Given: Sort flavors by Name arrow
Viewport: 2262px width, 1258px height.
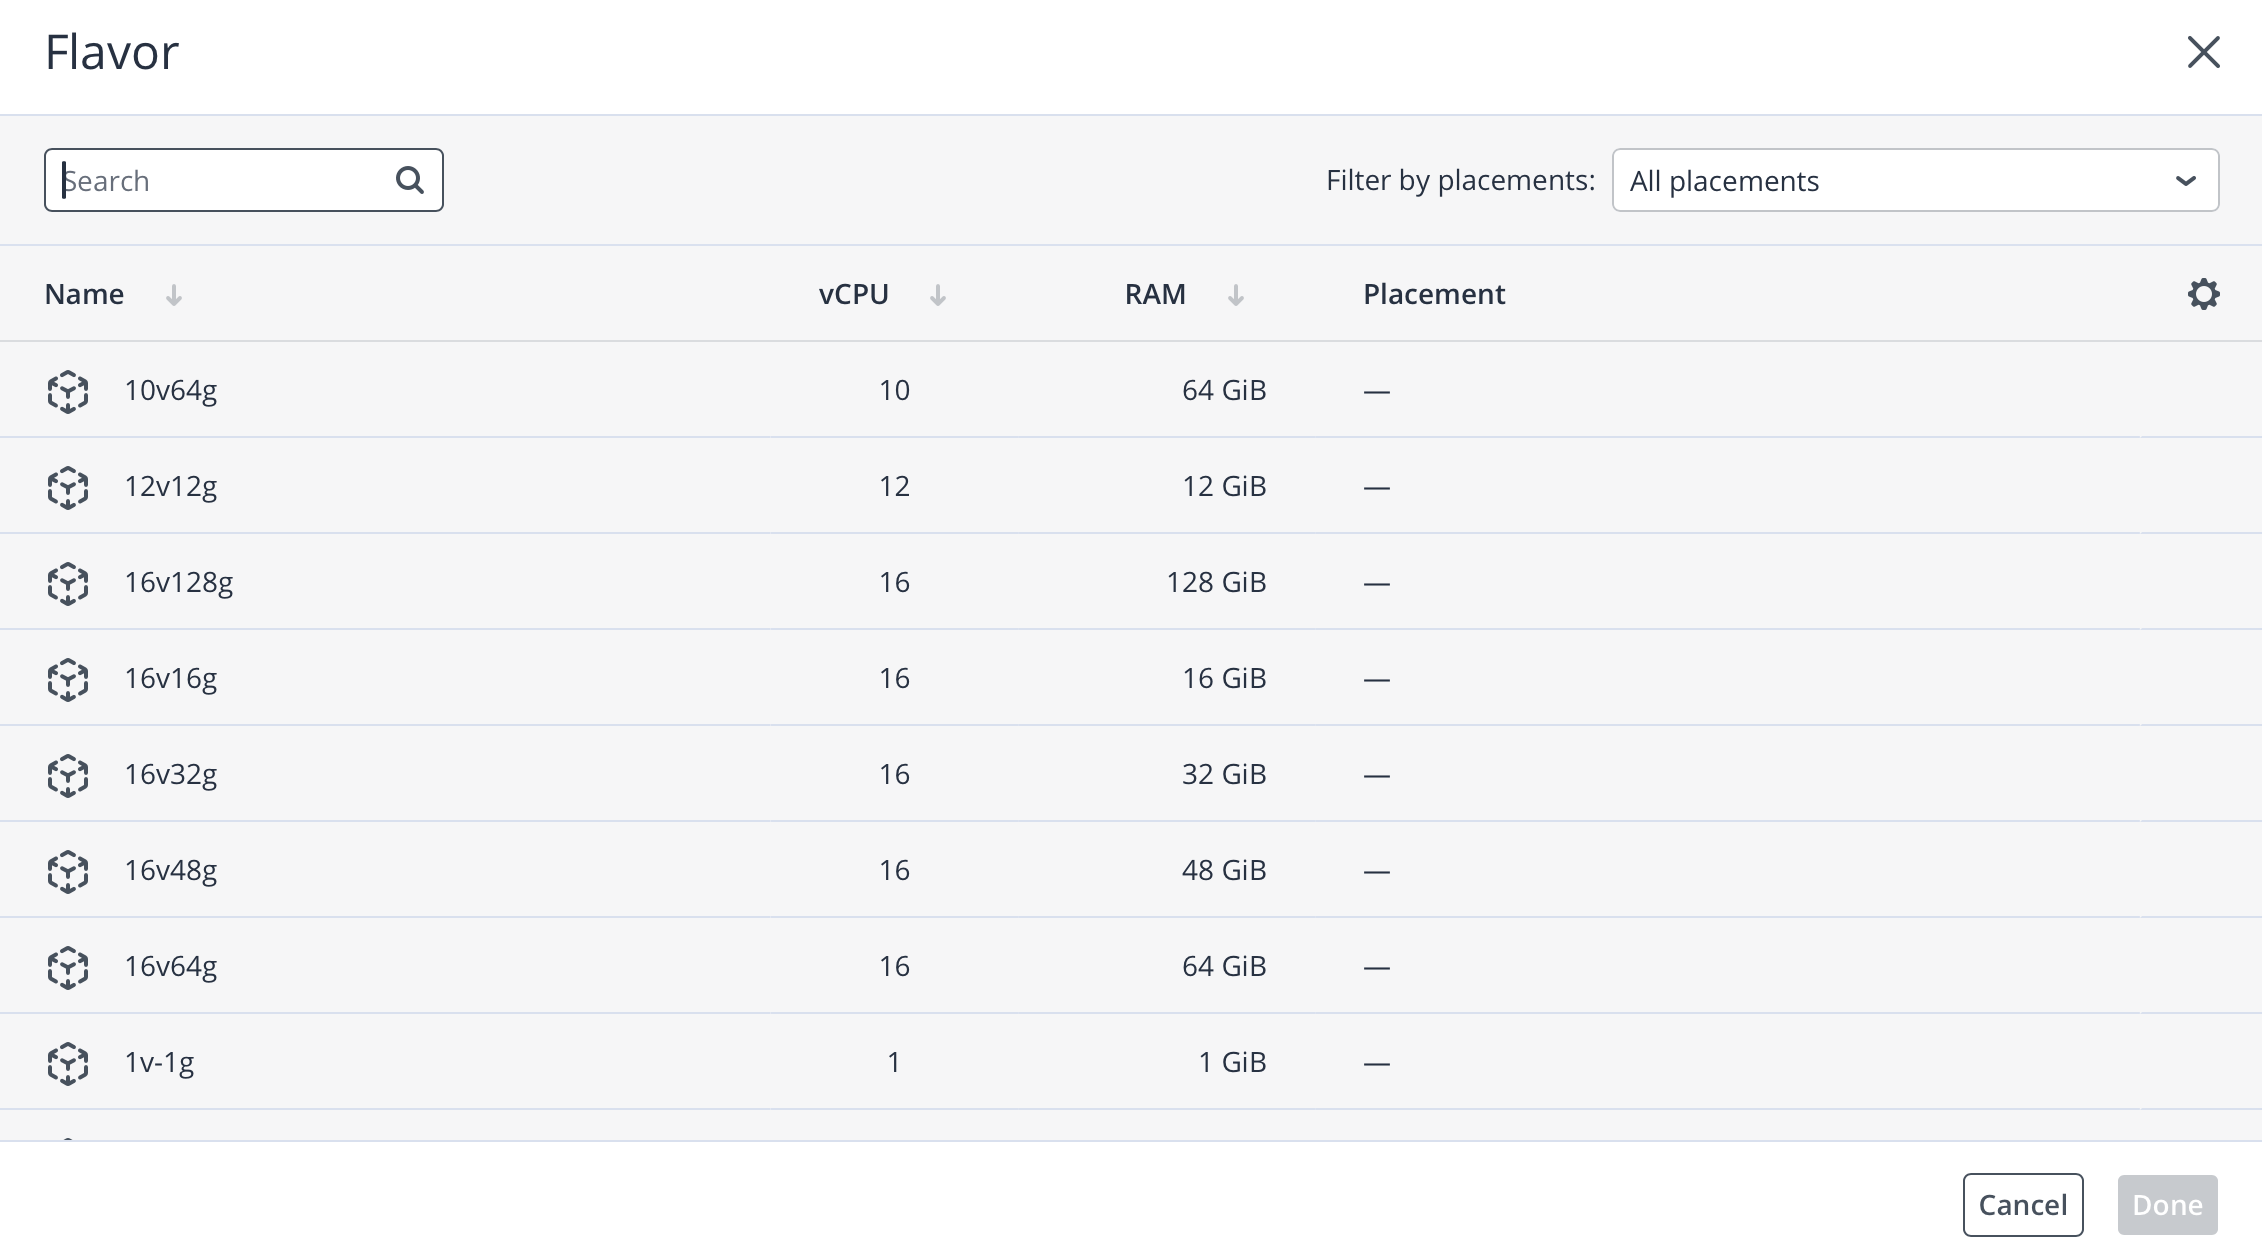Looking at the screenshot, I should tap(174, 295).
